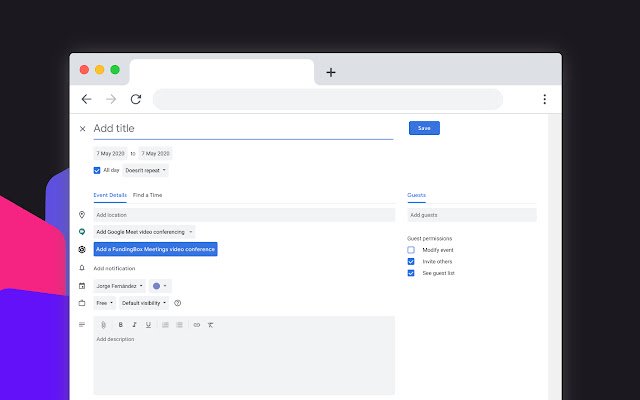
Task: Toggle italic formatting in description
Action: (x=134, y=325)
